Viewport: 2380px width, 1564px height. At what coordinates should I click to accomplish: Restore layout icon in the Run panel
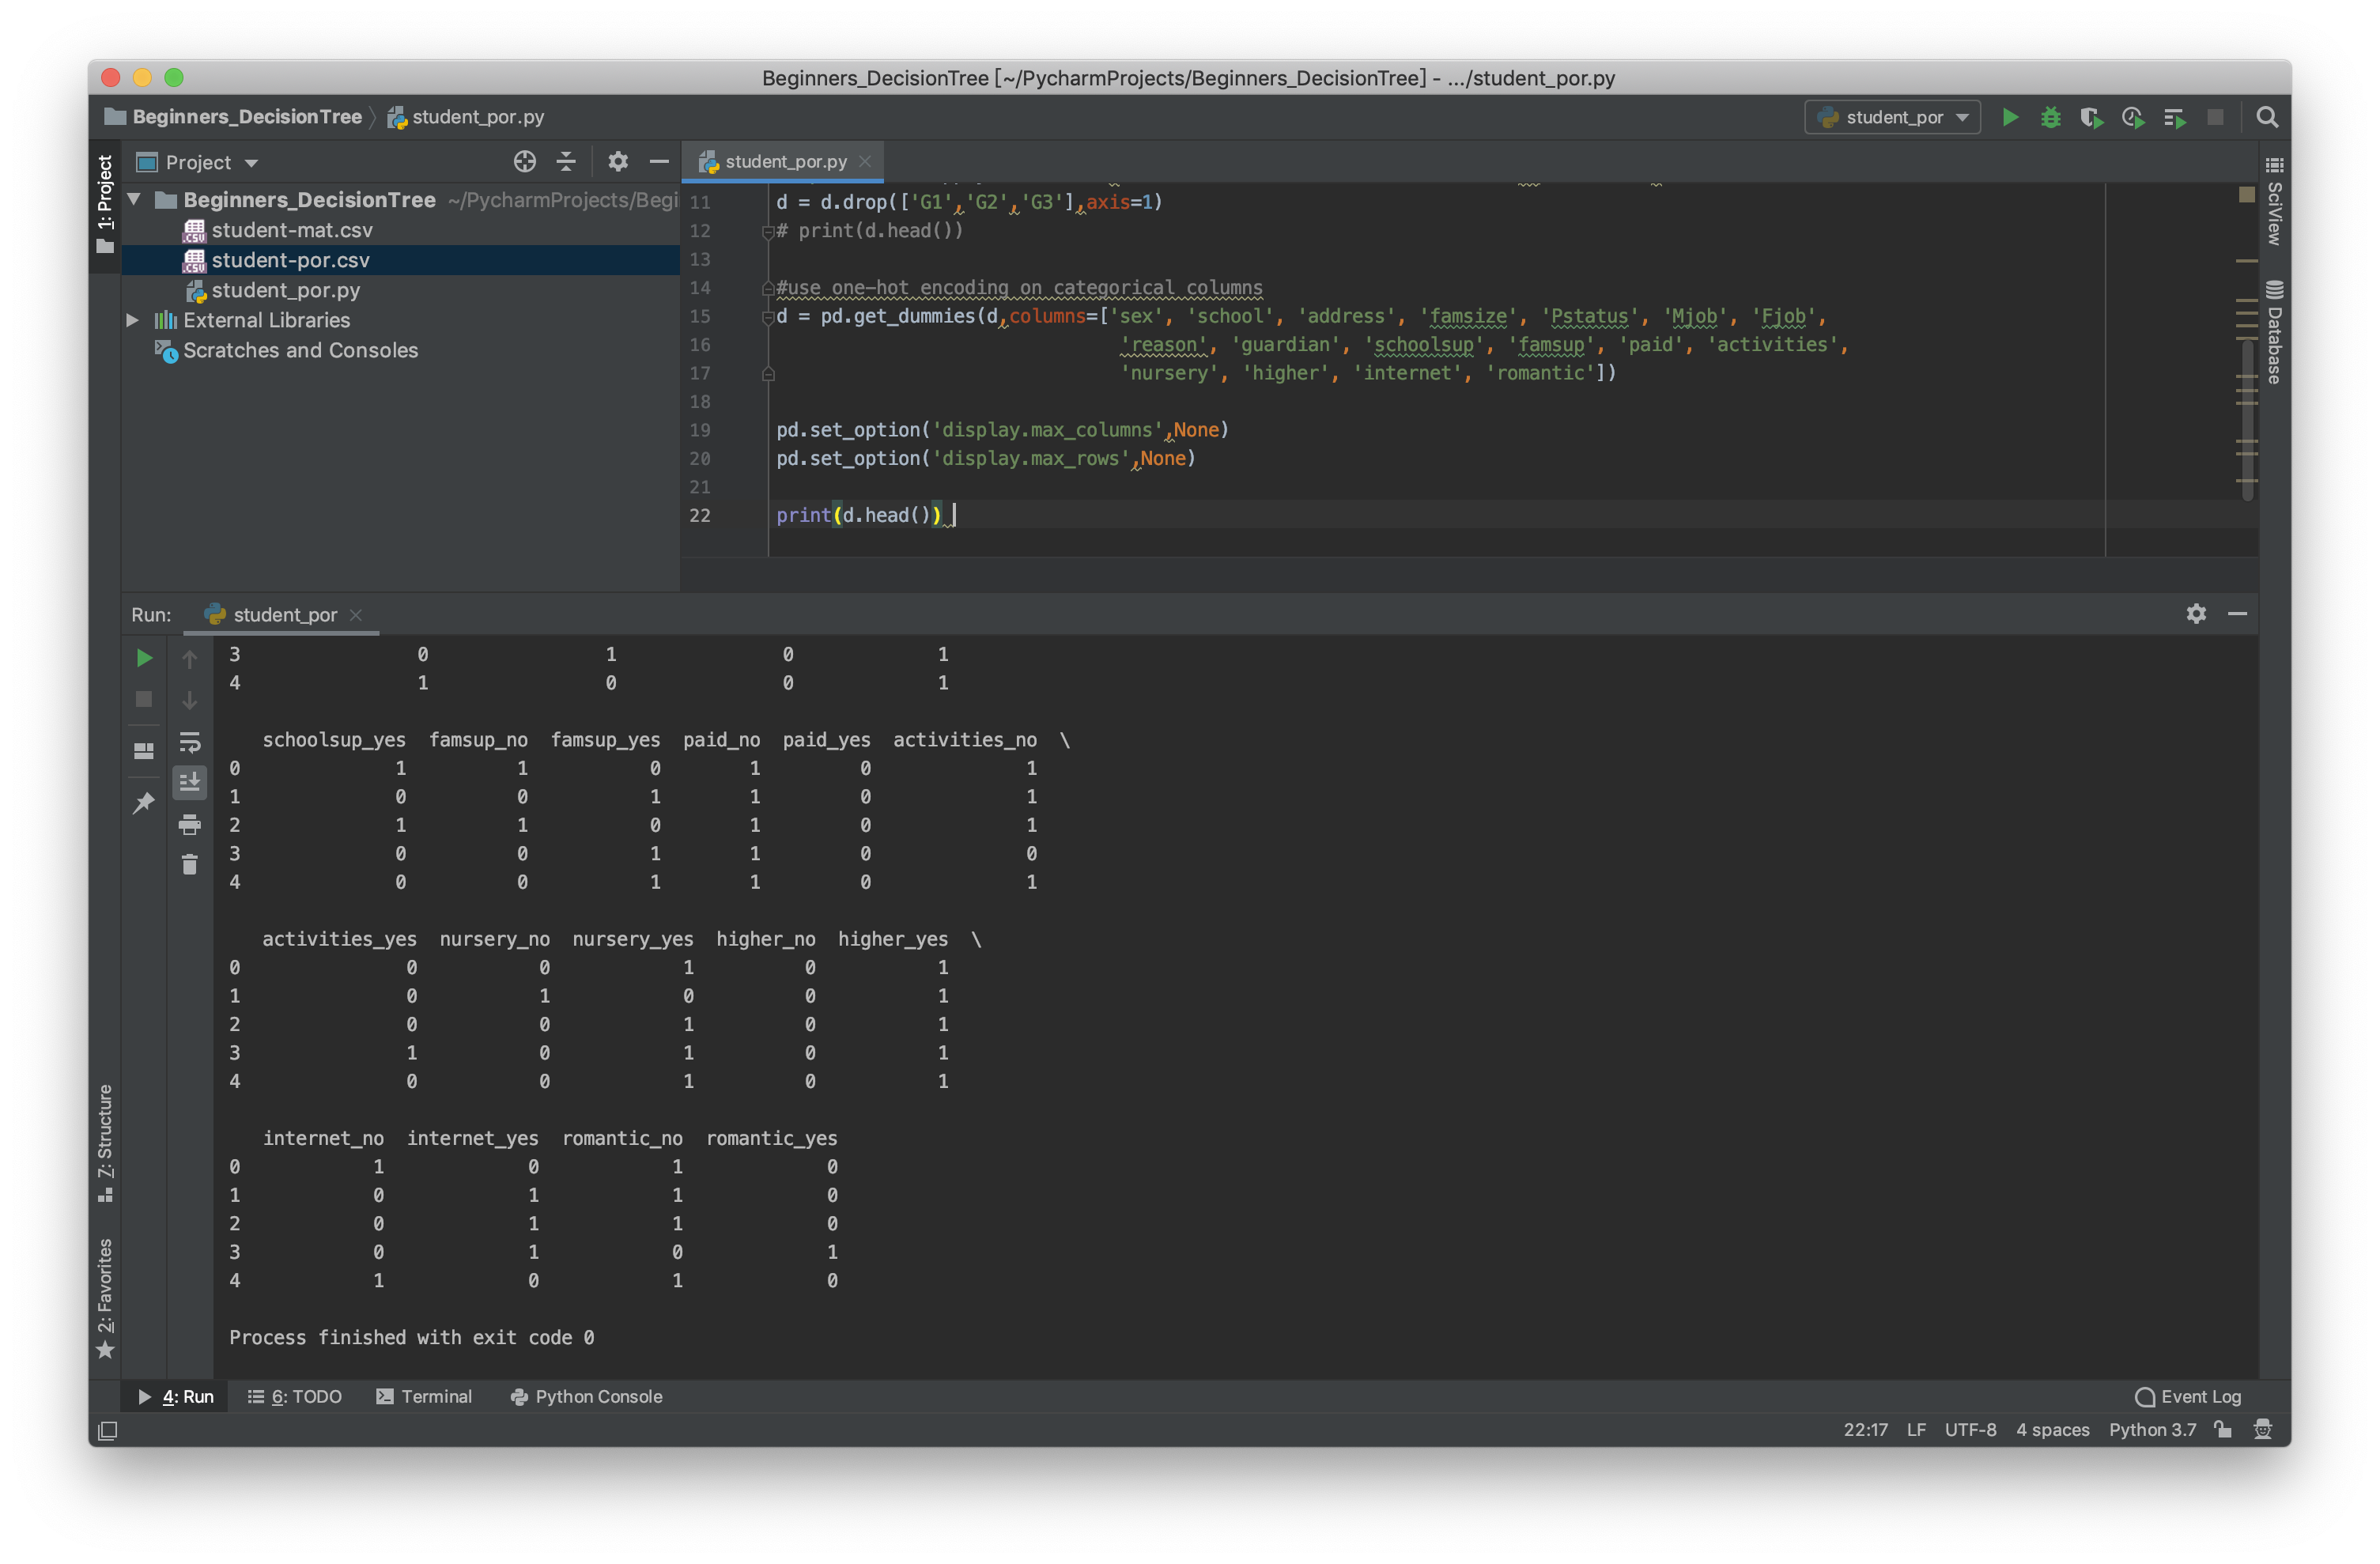pos(144,750)
